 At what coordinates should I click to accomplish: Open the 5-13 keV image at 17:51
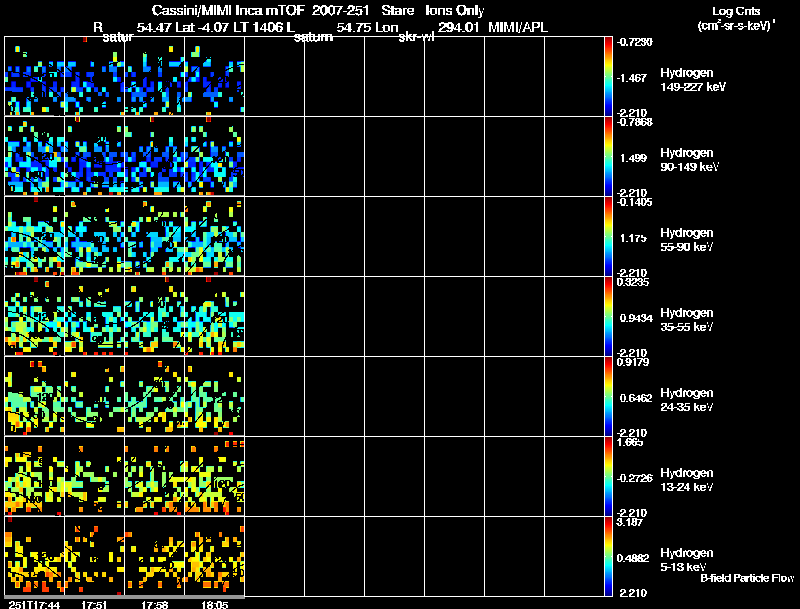click(94, 556)
